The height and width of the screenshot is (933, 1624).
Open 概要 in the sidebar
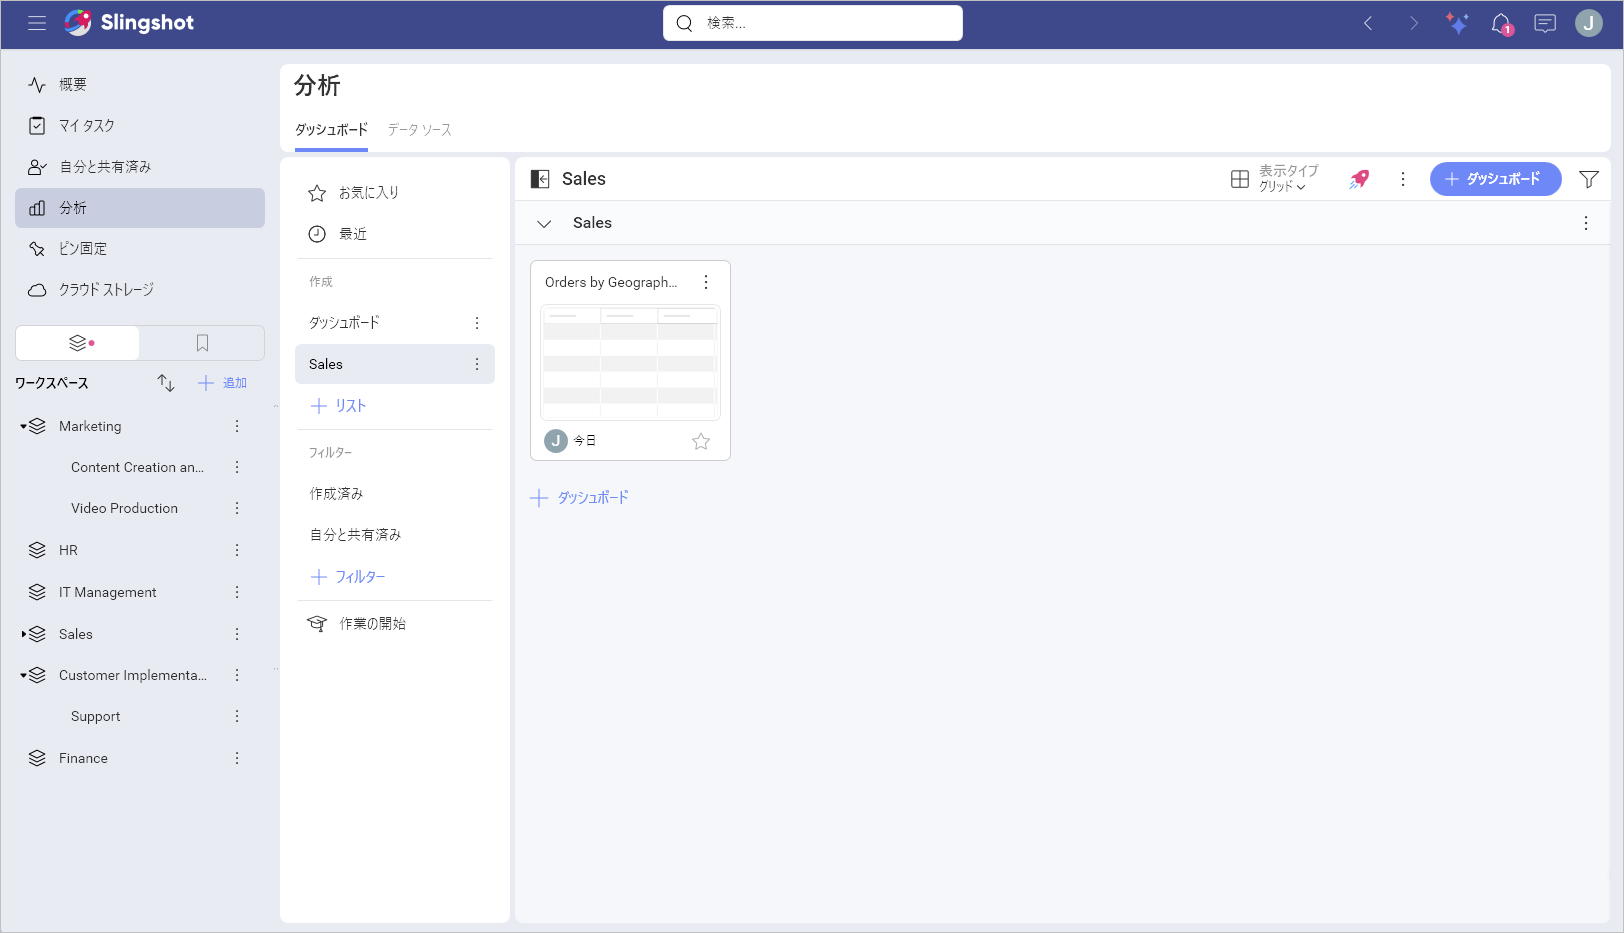[x=140, y=85]
